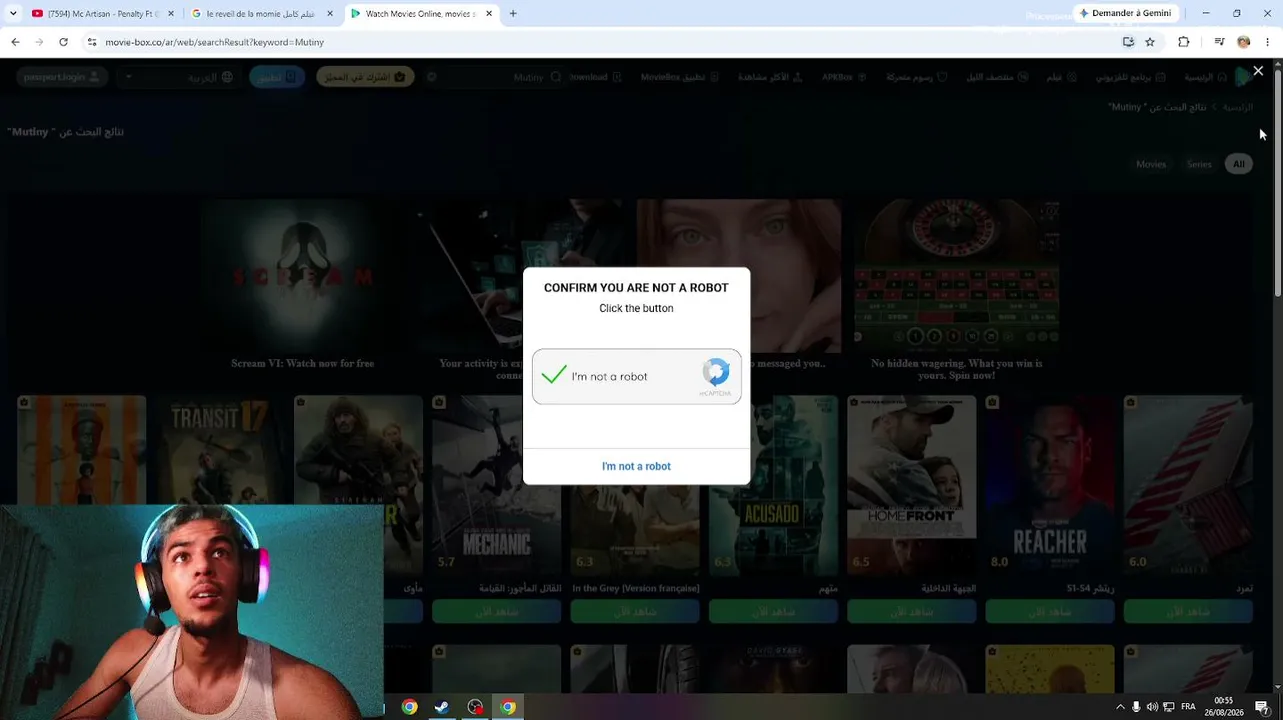Click the search magnifier icon
The image size is (1283, 720).
(x=556, y=77)
